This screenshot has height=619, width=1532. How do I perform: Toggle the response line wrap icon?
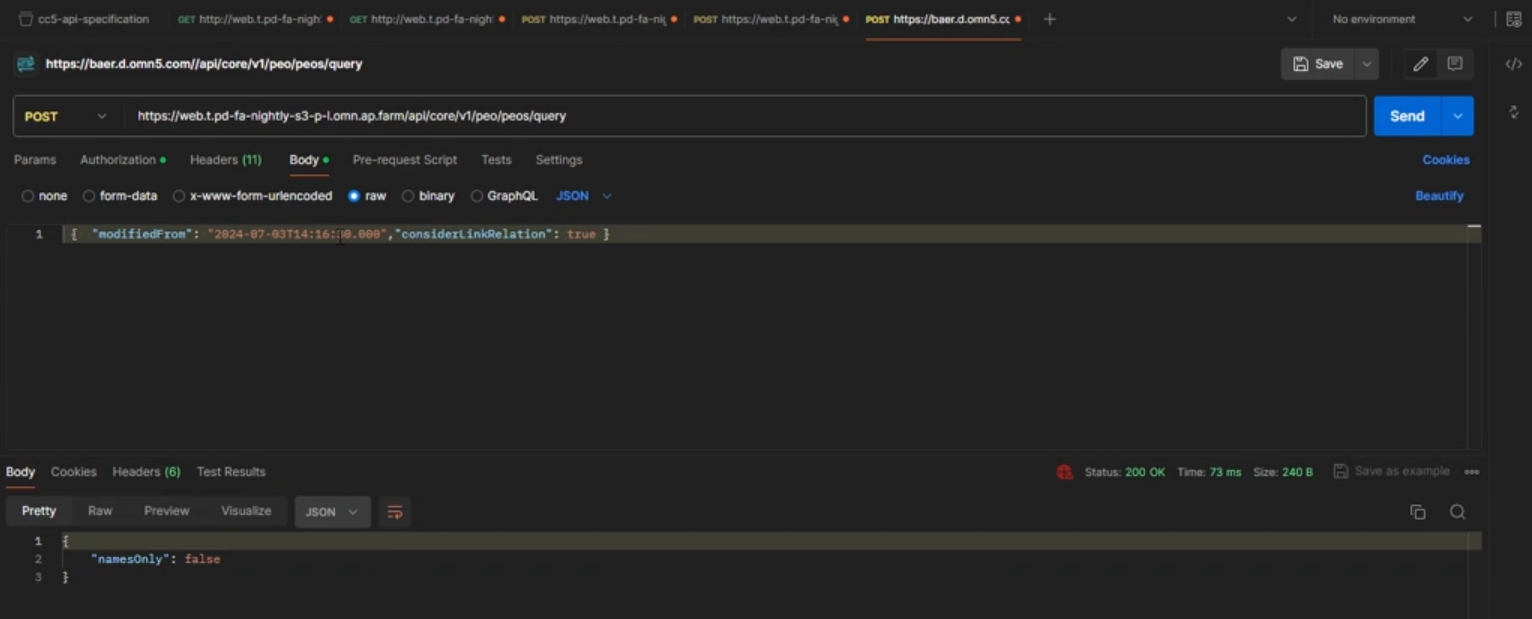point(395,512)
